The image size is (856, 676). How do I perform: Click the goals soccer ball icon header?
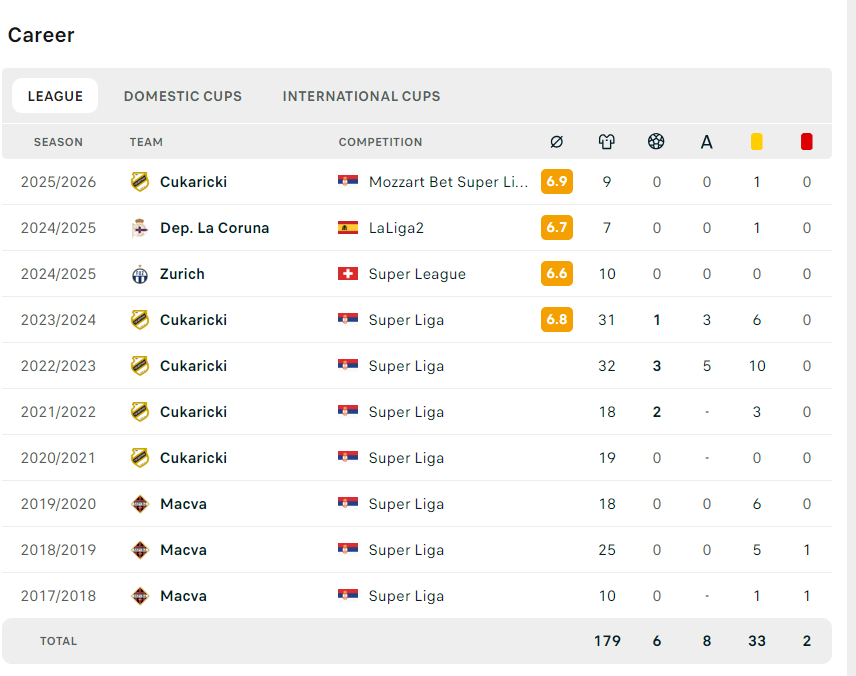tap(656, 142)
